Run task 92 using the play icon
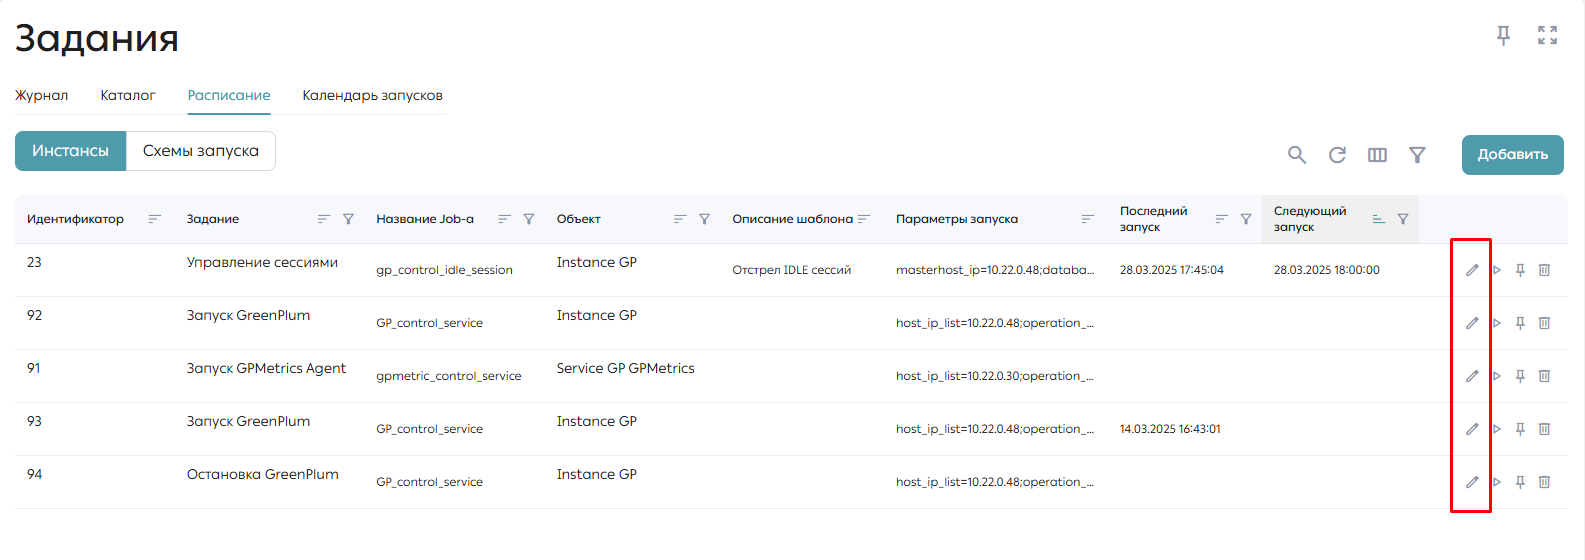This screenshot has width=1585, height=560. click(1497, 323)
